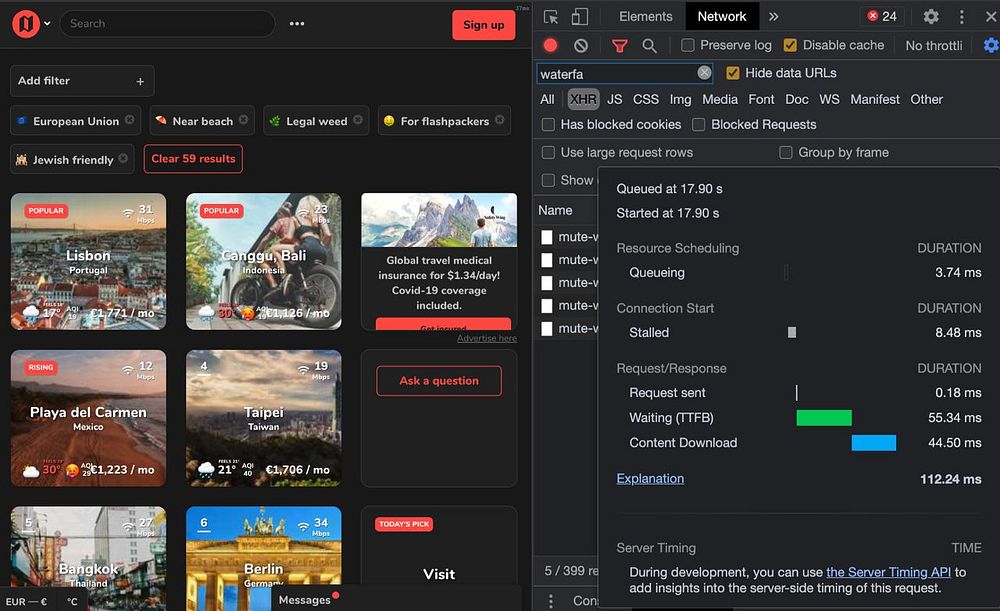Open the Add filter dropdown
1000x611 pixels.
82,81
